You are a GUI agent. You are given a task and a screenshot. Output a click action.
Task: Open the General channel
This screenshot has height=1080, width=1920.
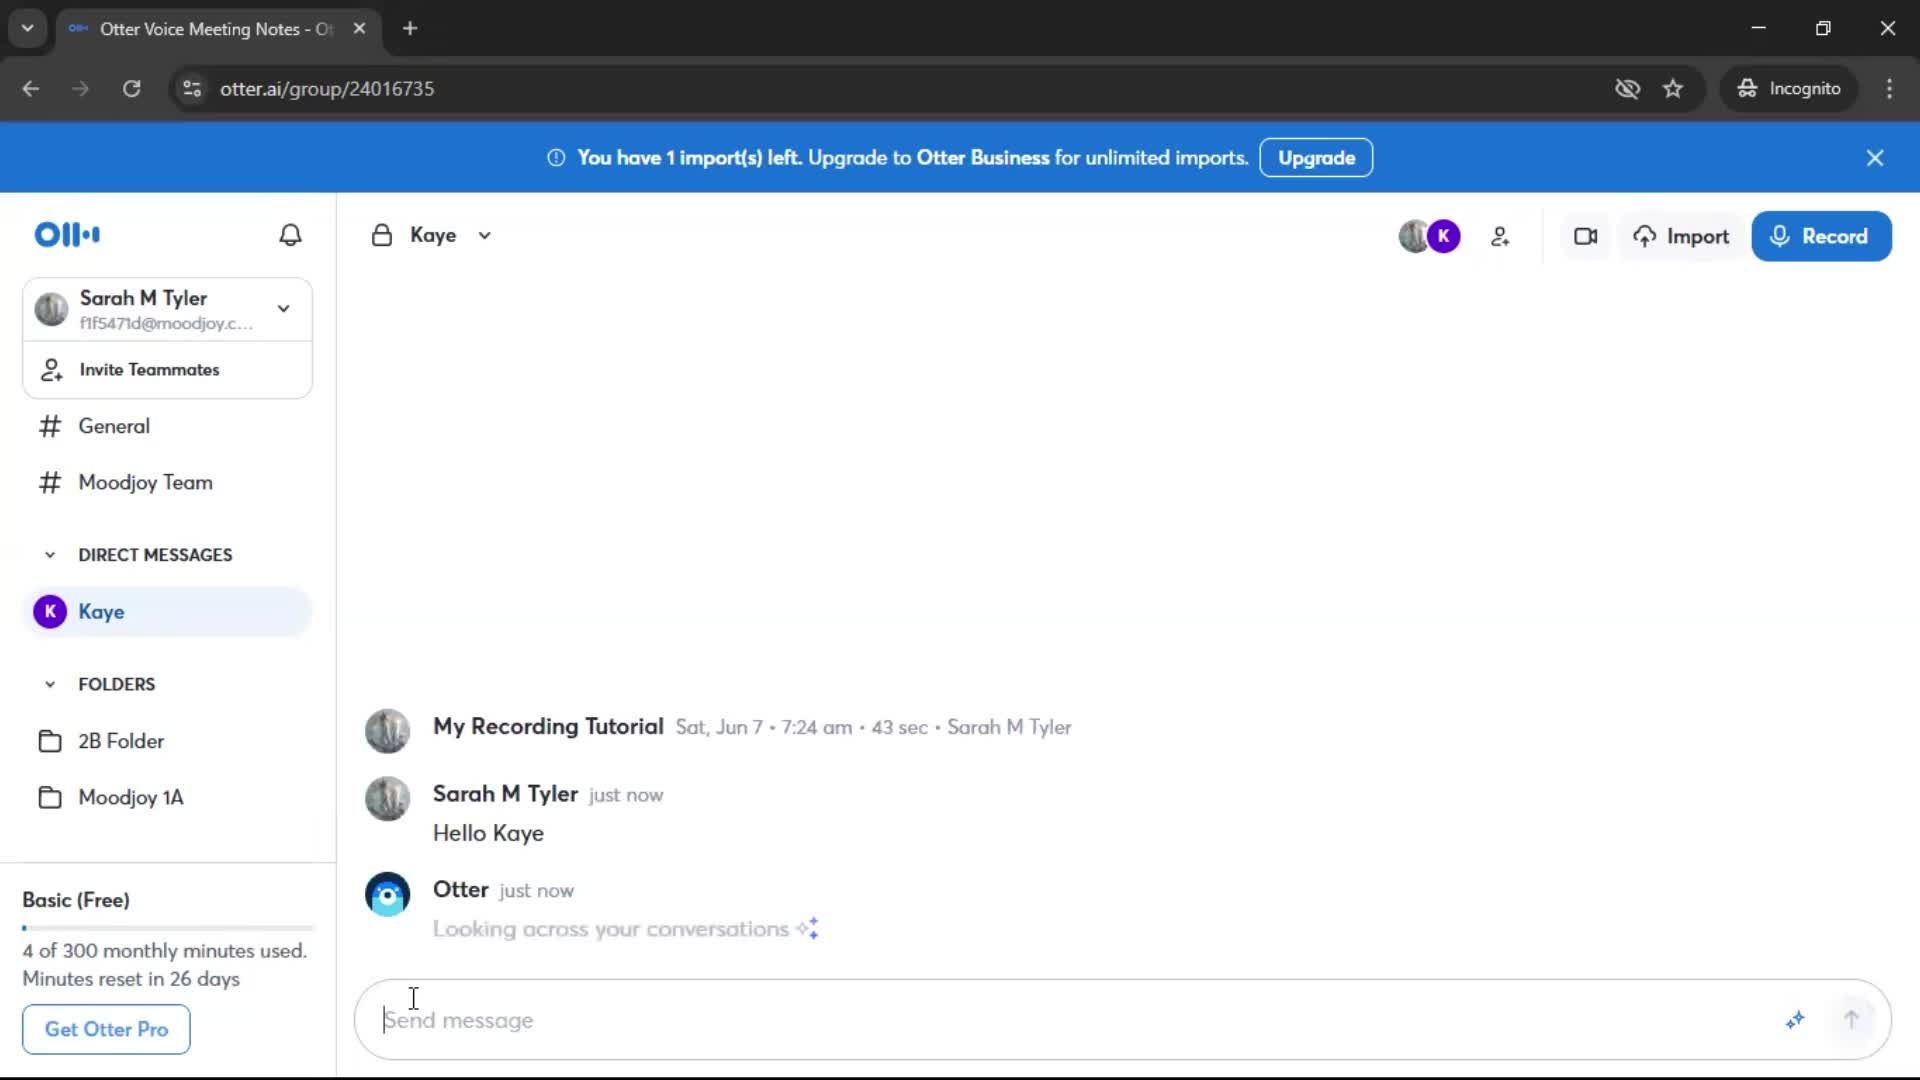tap(167, 426)
